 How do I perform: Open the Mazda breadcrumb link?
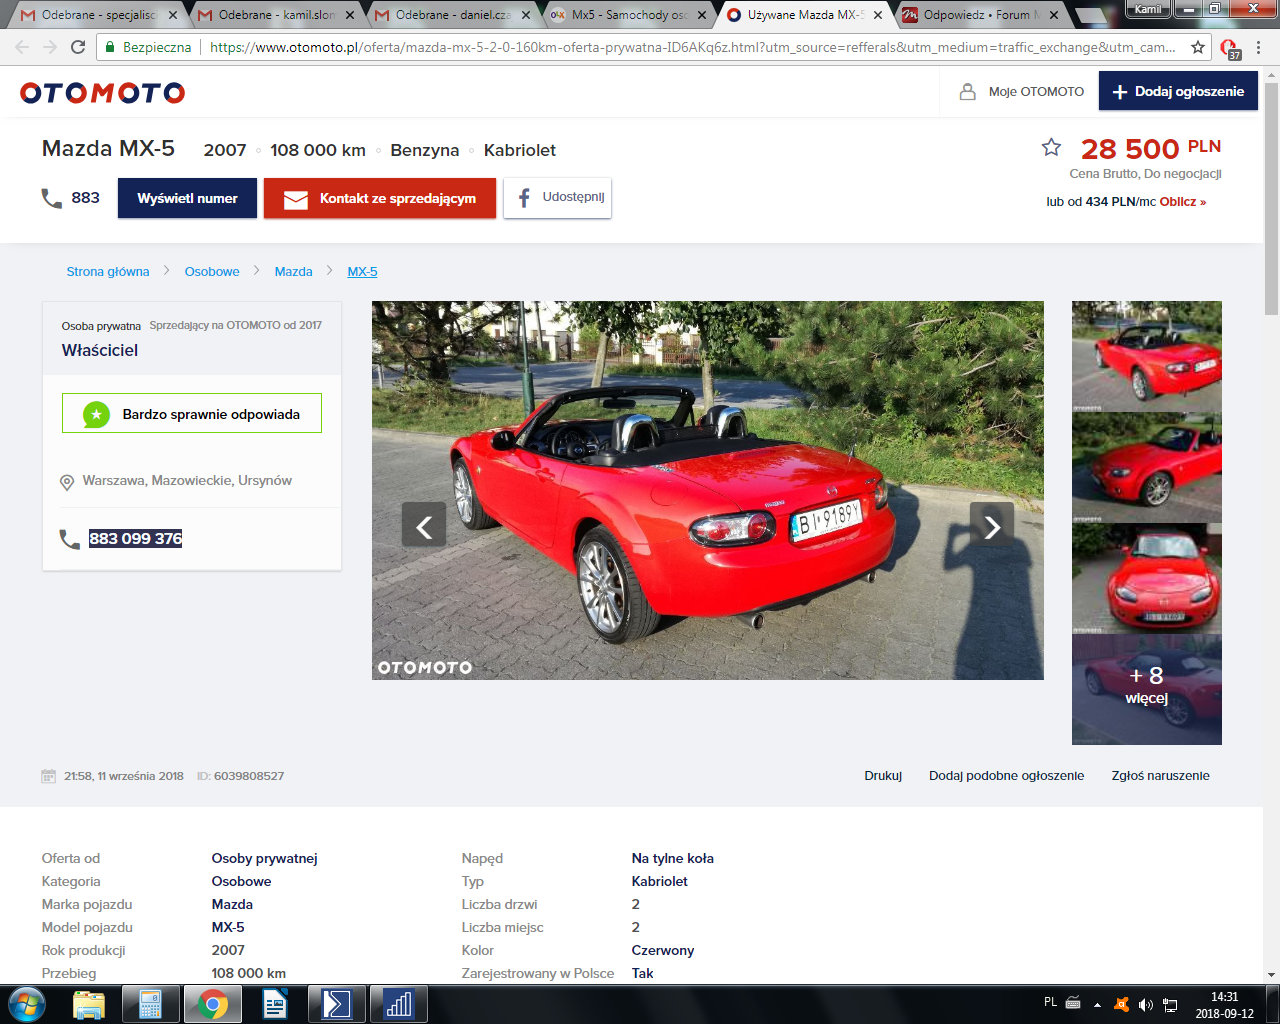click(293, 272)
